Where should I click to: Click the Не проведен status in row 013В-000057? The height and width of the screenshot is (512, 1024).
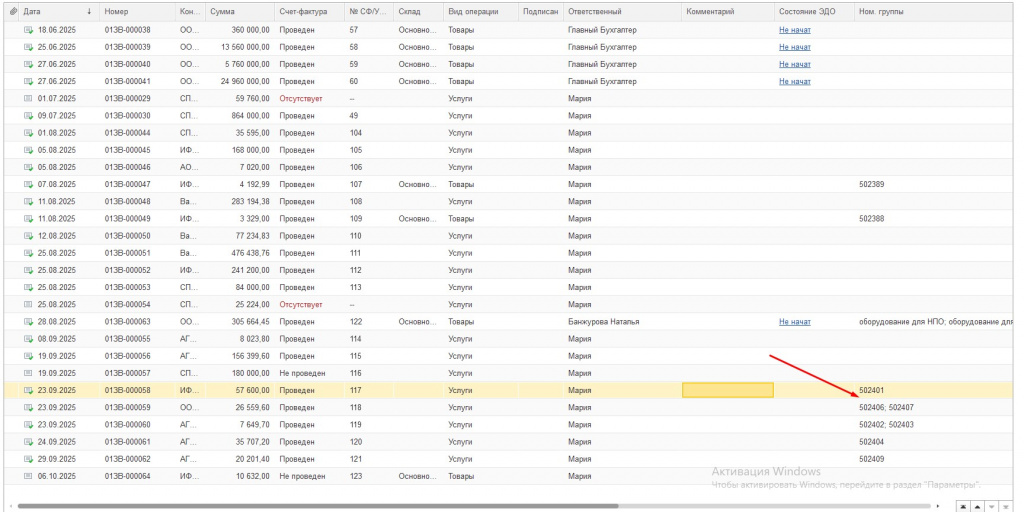[302, 373]
